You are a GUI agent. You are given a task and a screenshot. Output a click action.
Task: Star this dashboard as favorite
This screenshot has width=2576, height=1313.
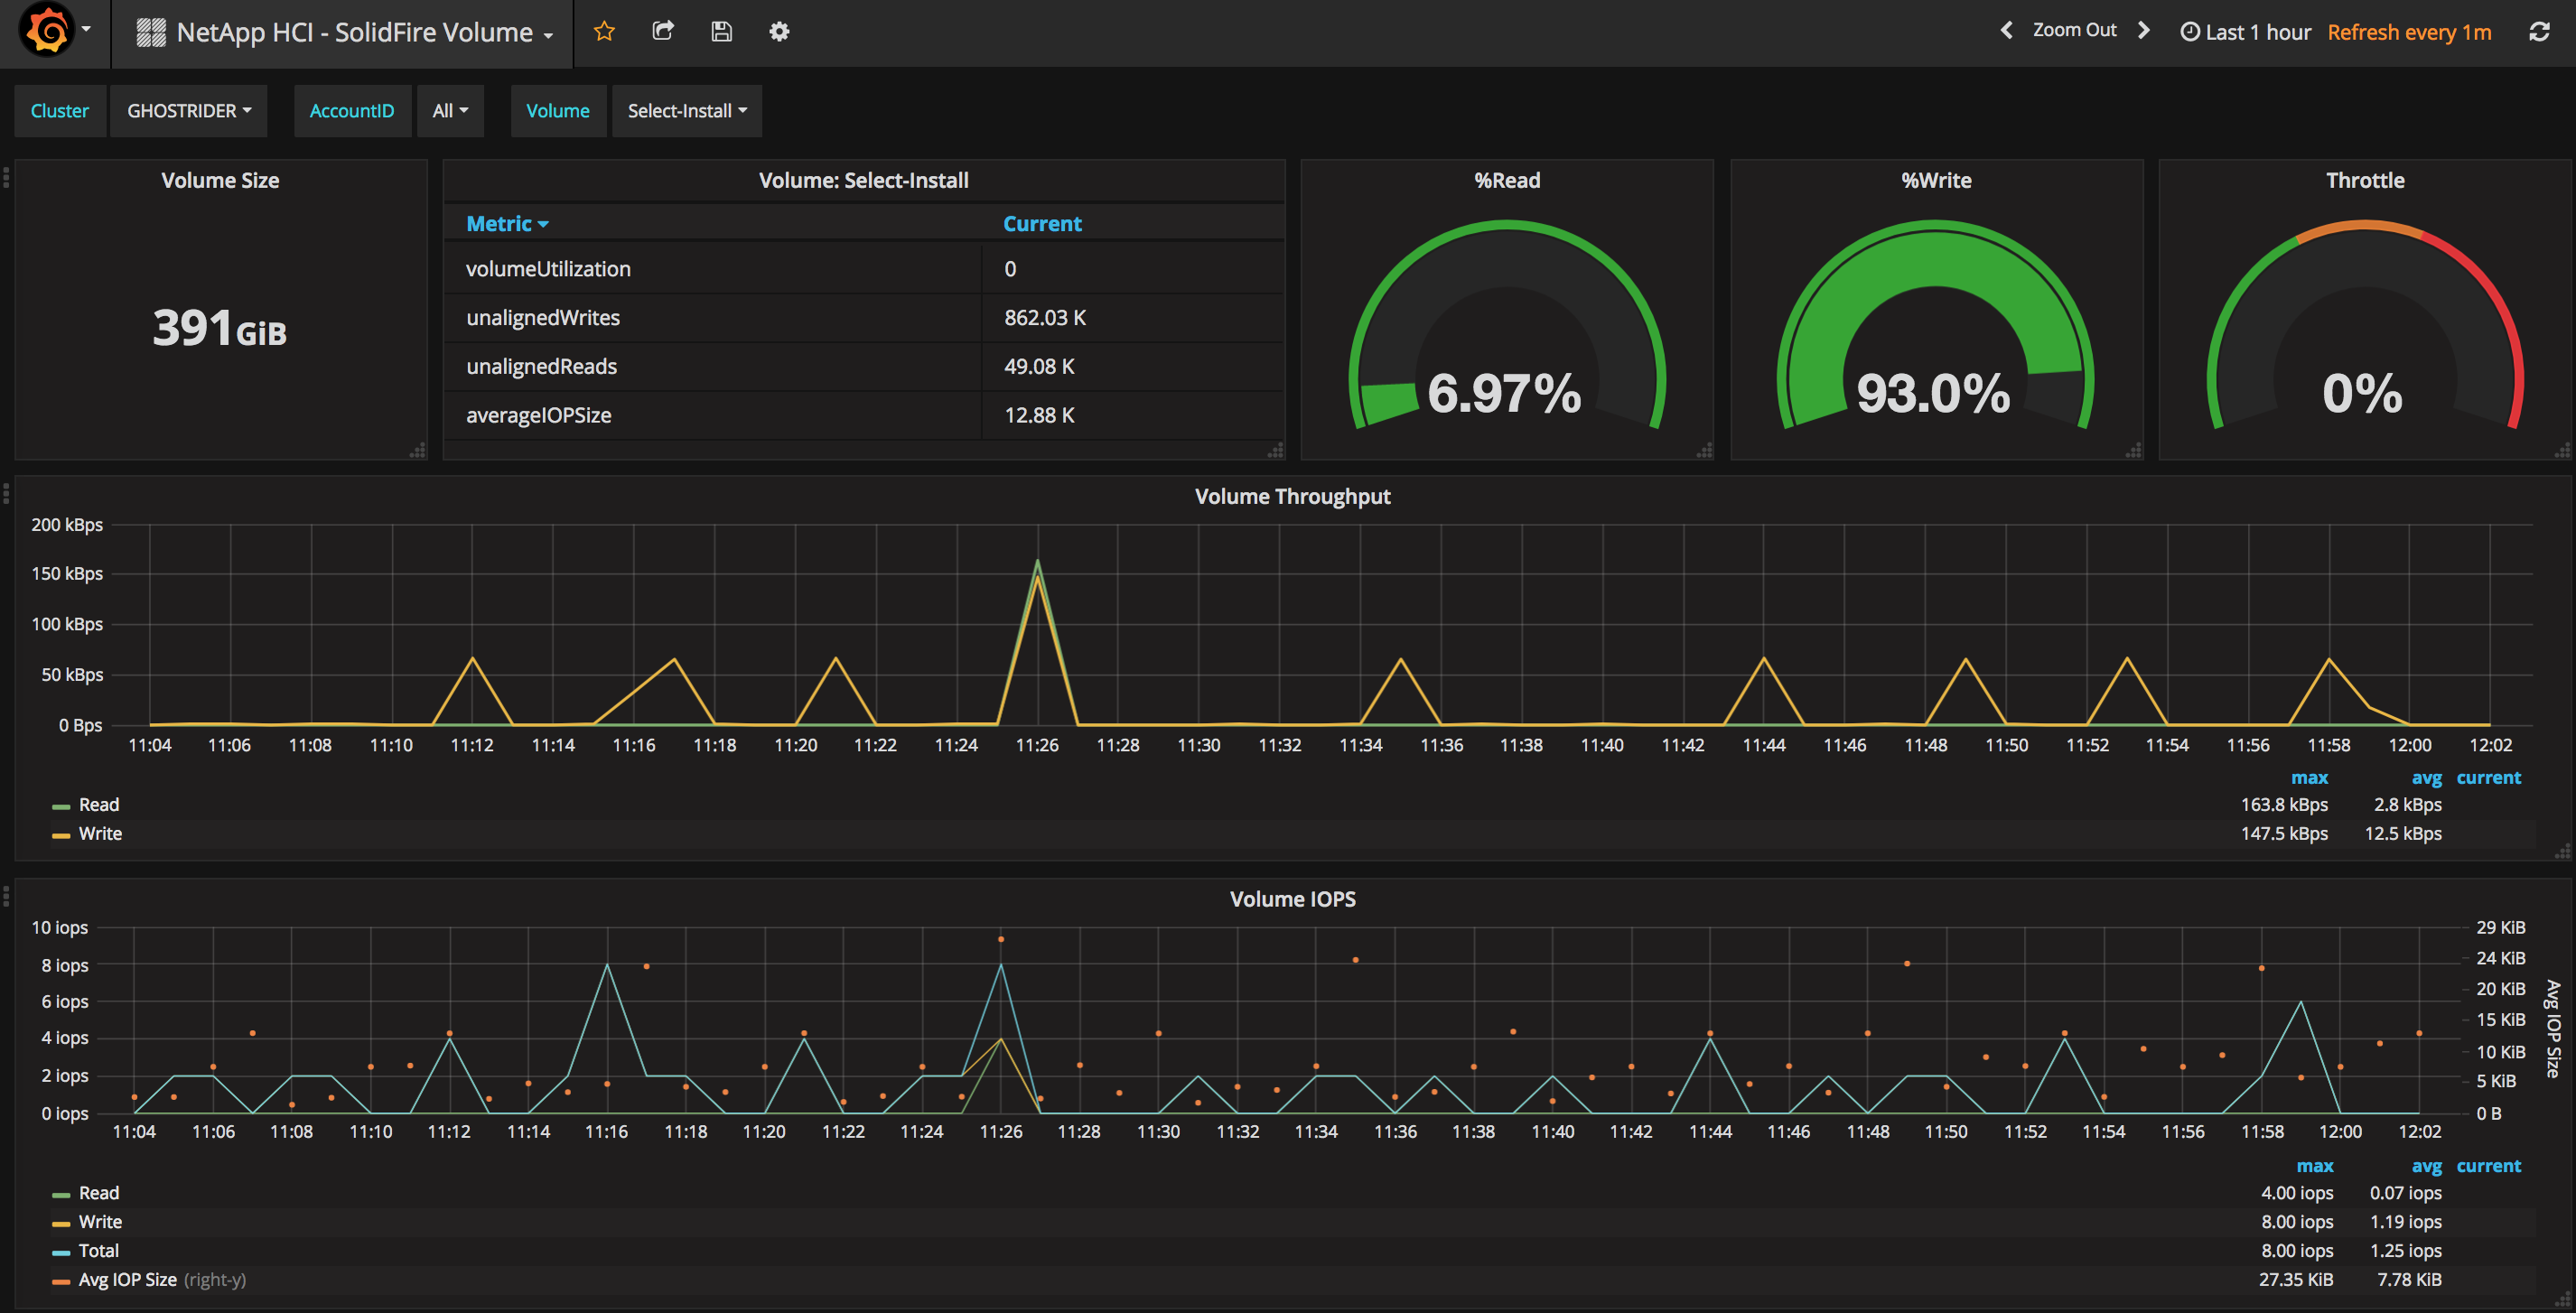[604, 31]
